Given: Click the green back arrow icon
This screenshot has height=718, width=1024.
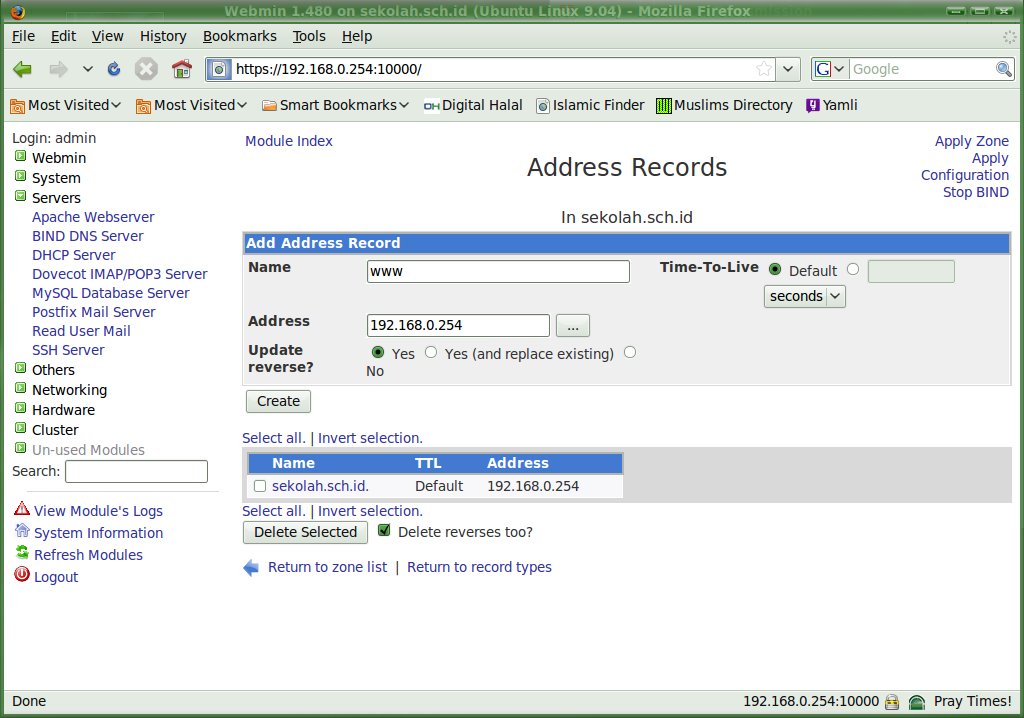Looking at the screenshot, I should click(23, 69).
